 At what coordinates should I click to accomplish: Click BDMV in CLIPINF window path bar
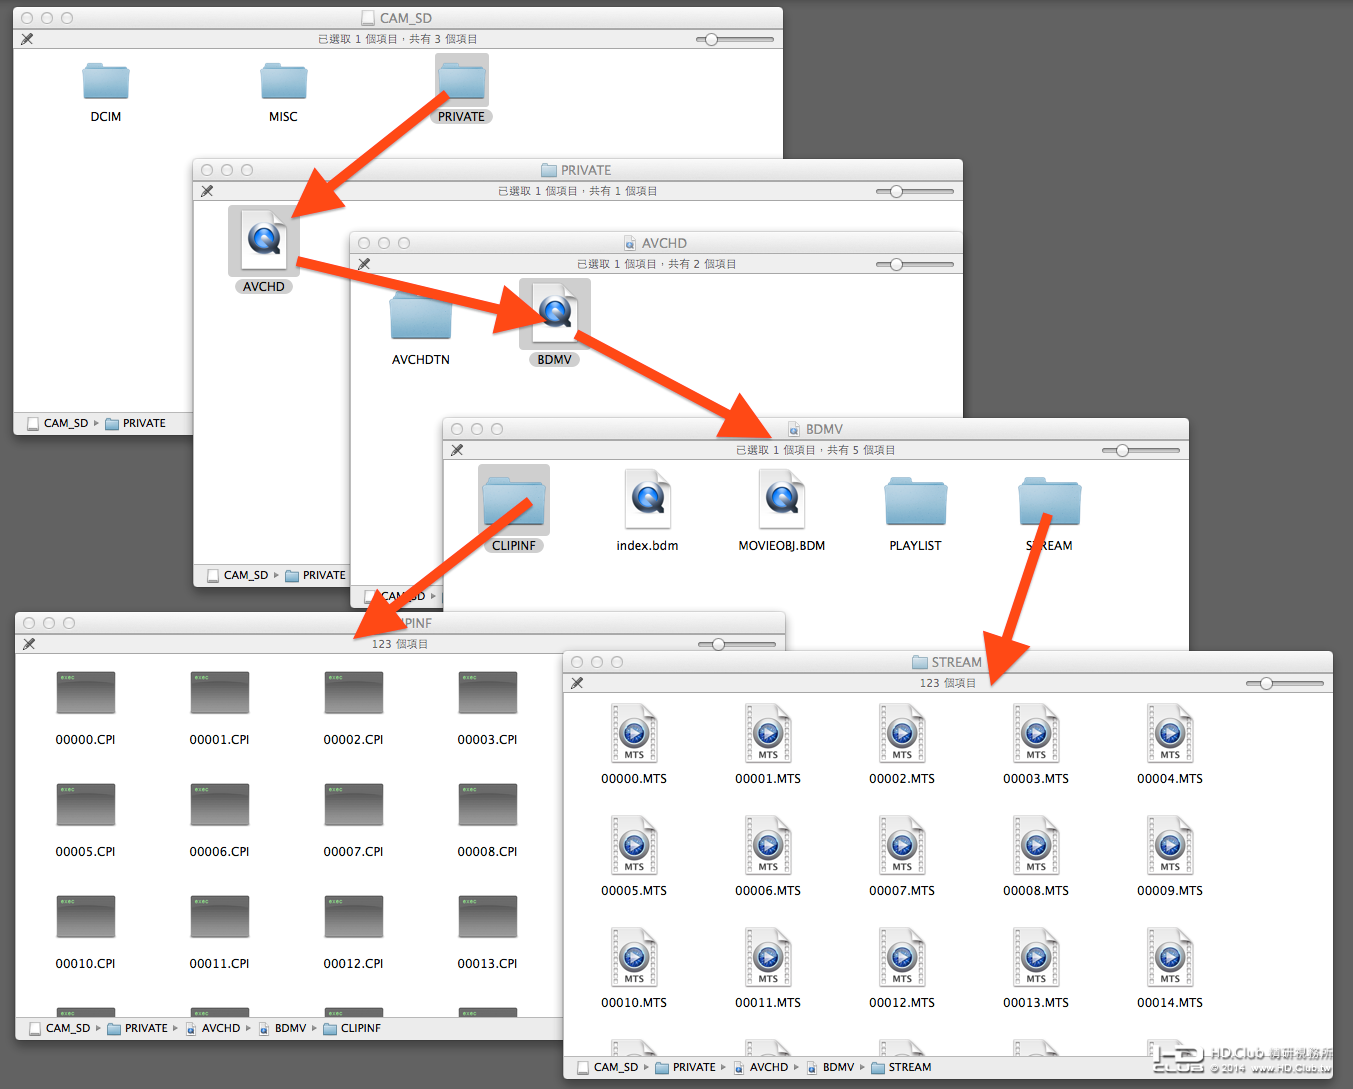coord(283,1028)
